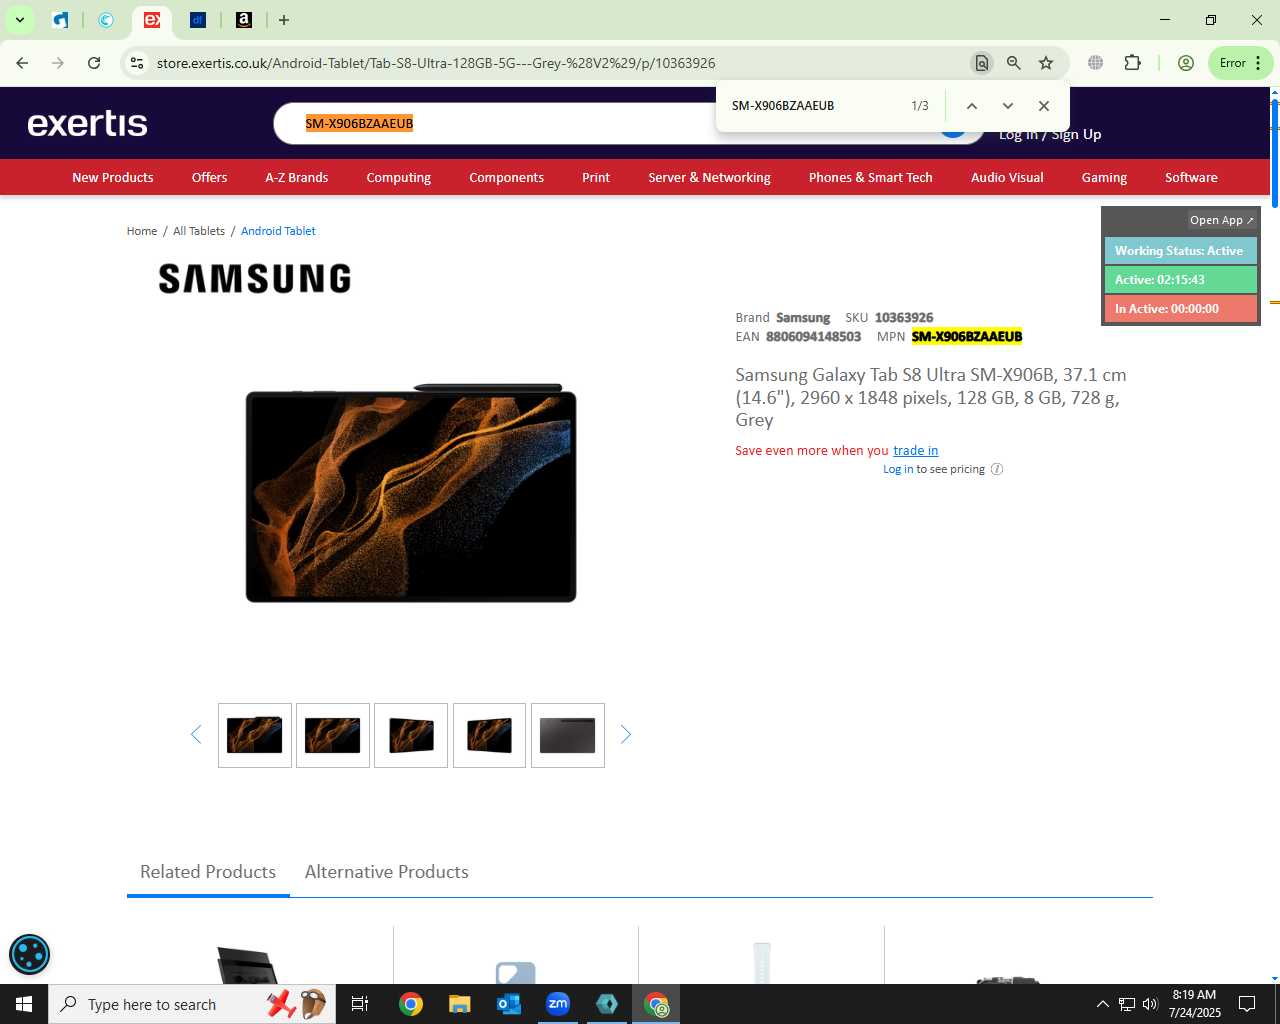Show previous product thumbnails arrow
Image resolution: width=1280 pixels, height=1024 pixels.
[196, 735]
